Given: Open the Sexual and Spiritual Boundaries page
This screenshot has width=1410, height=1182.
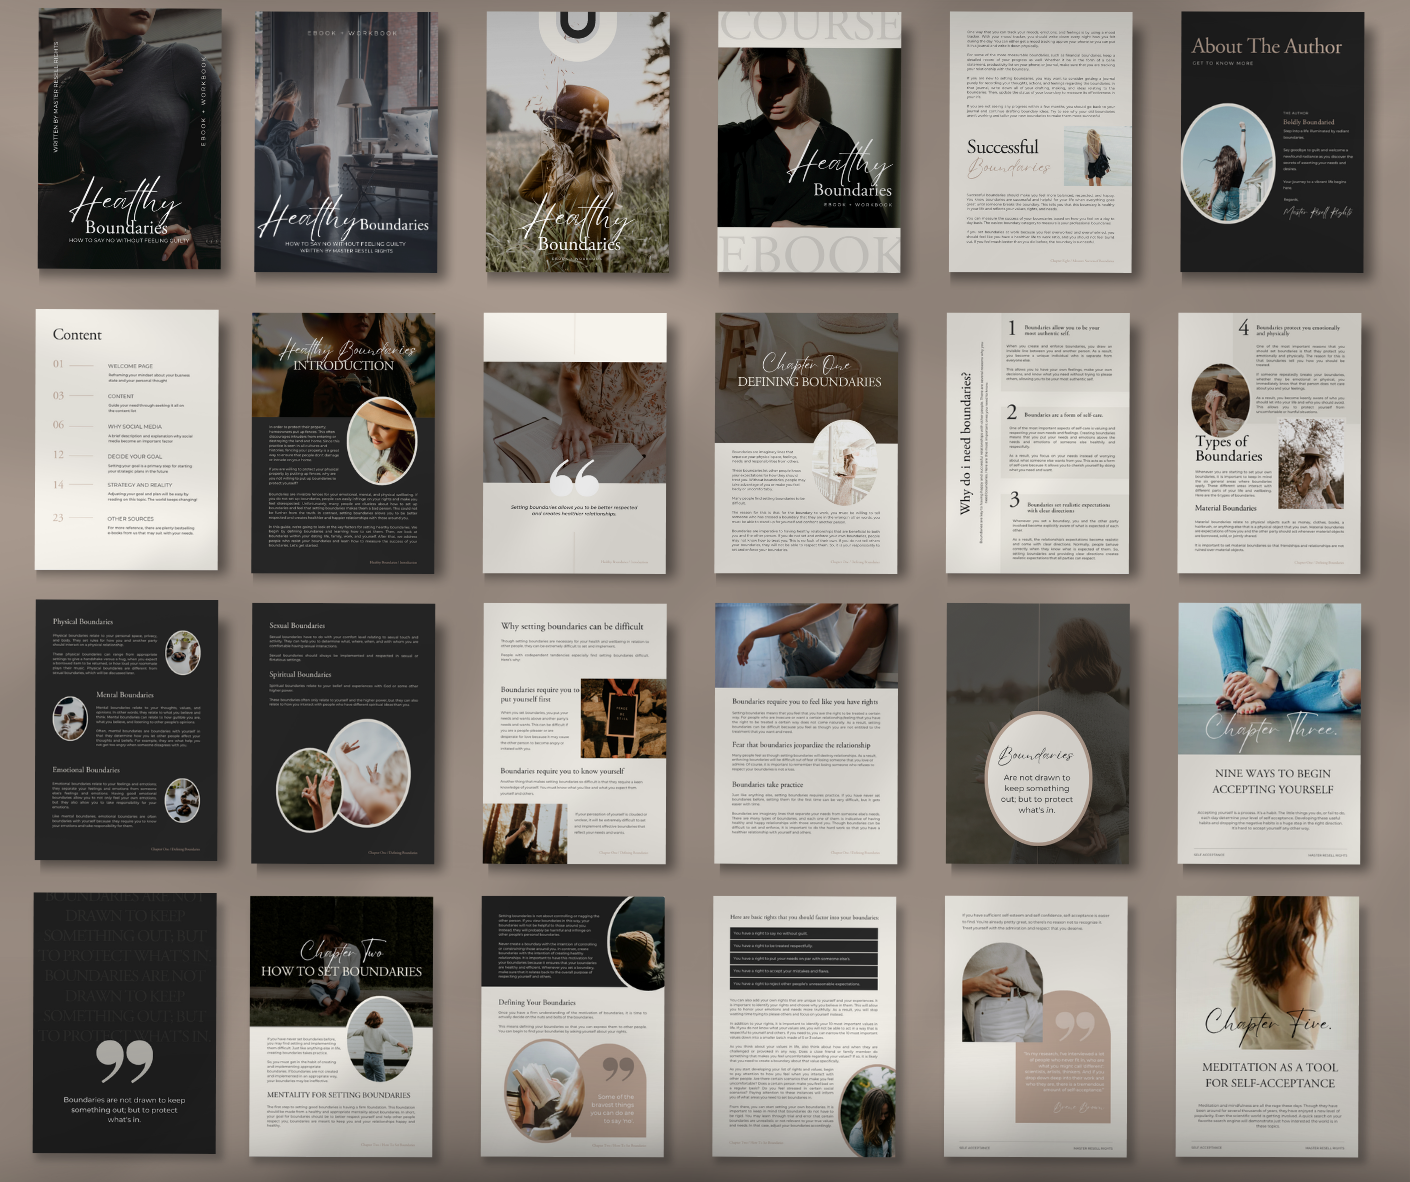Looking at the screenshot, I should pyautogui.click(x=343, y=732).
